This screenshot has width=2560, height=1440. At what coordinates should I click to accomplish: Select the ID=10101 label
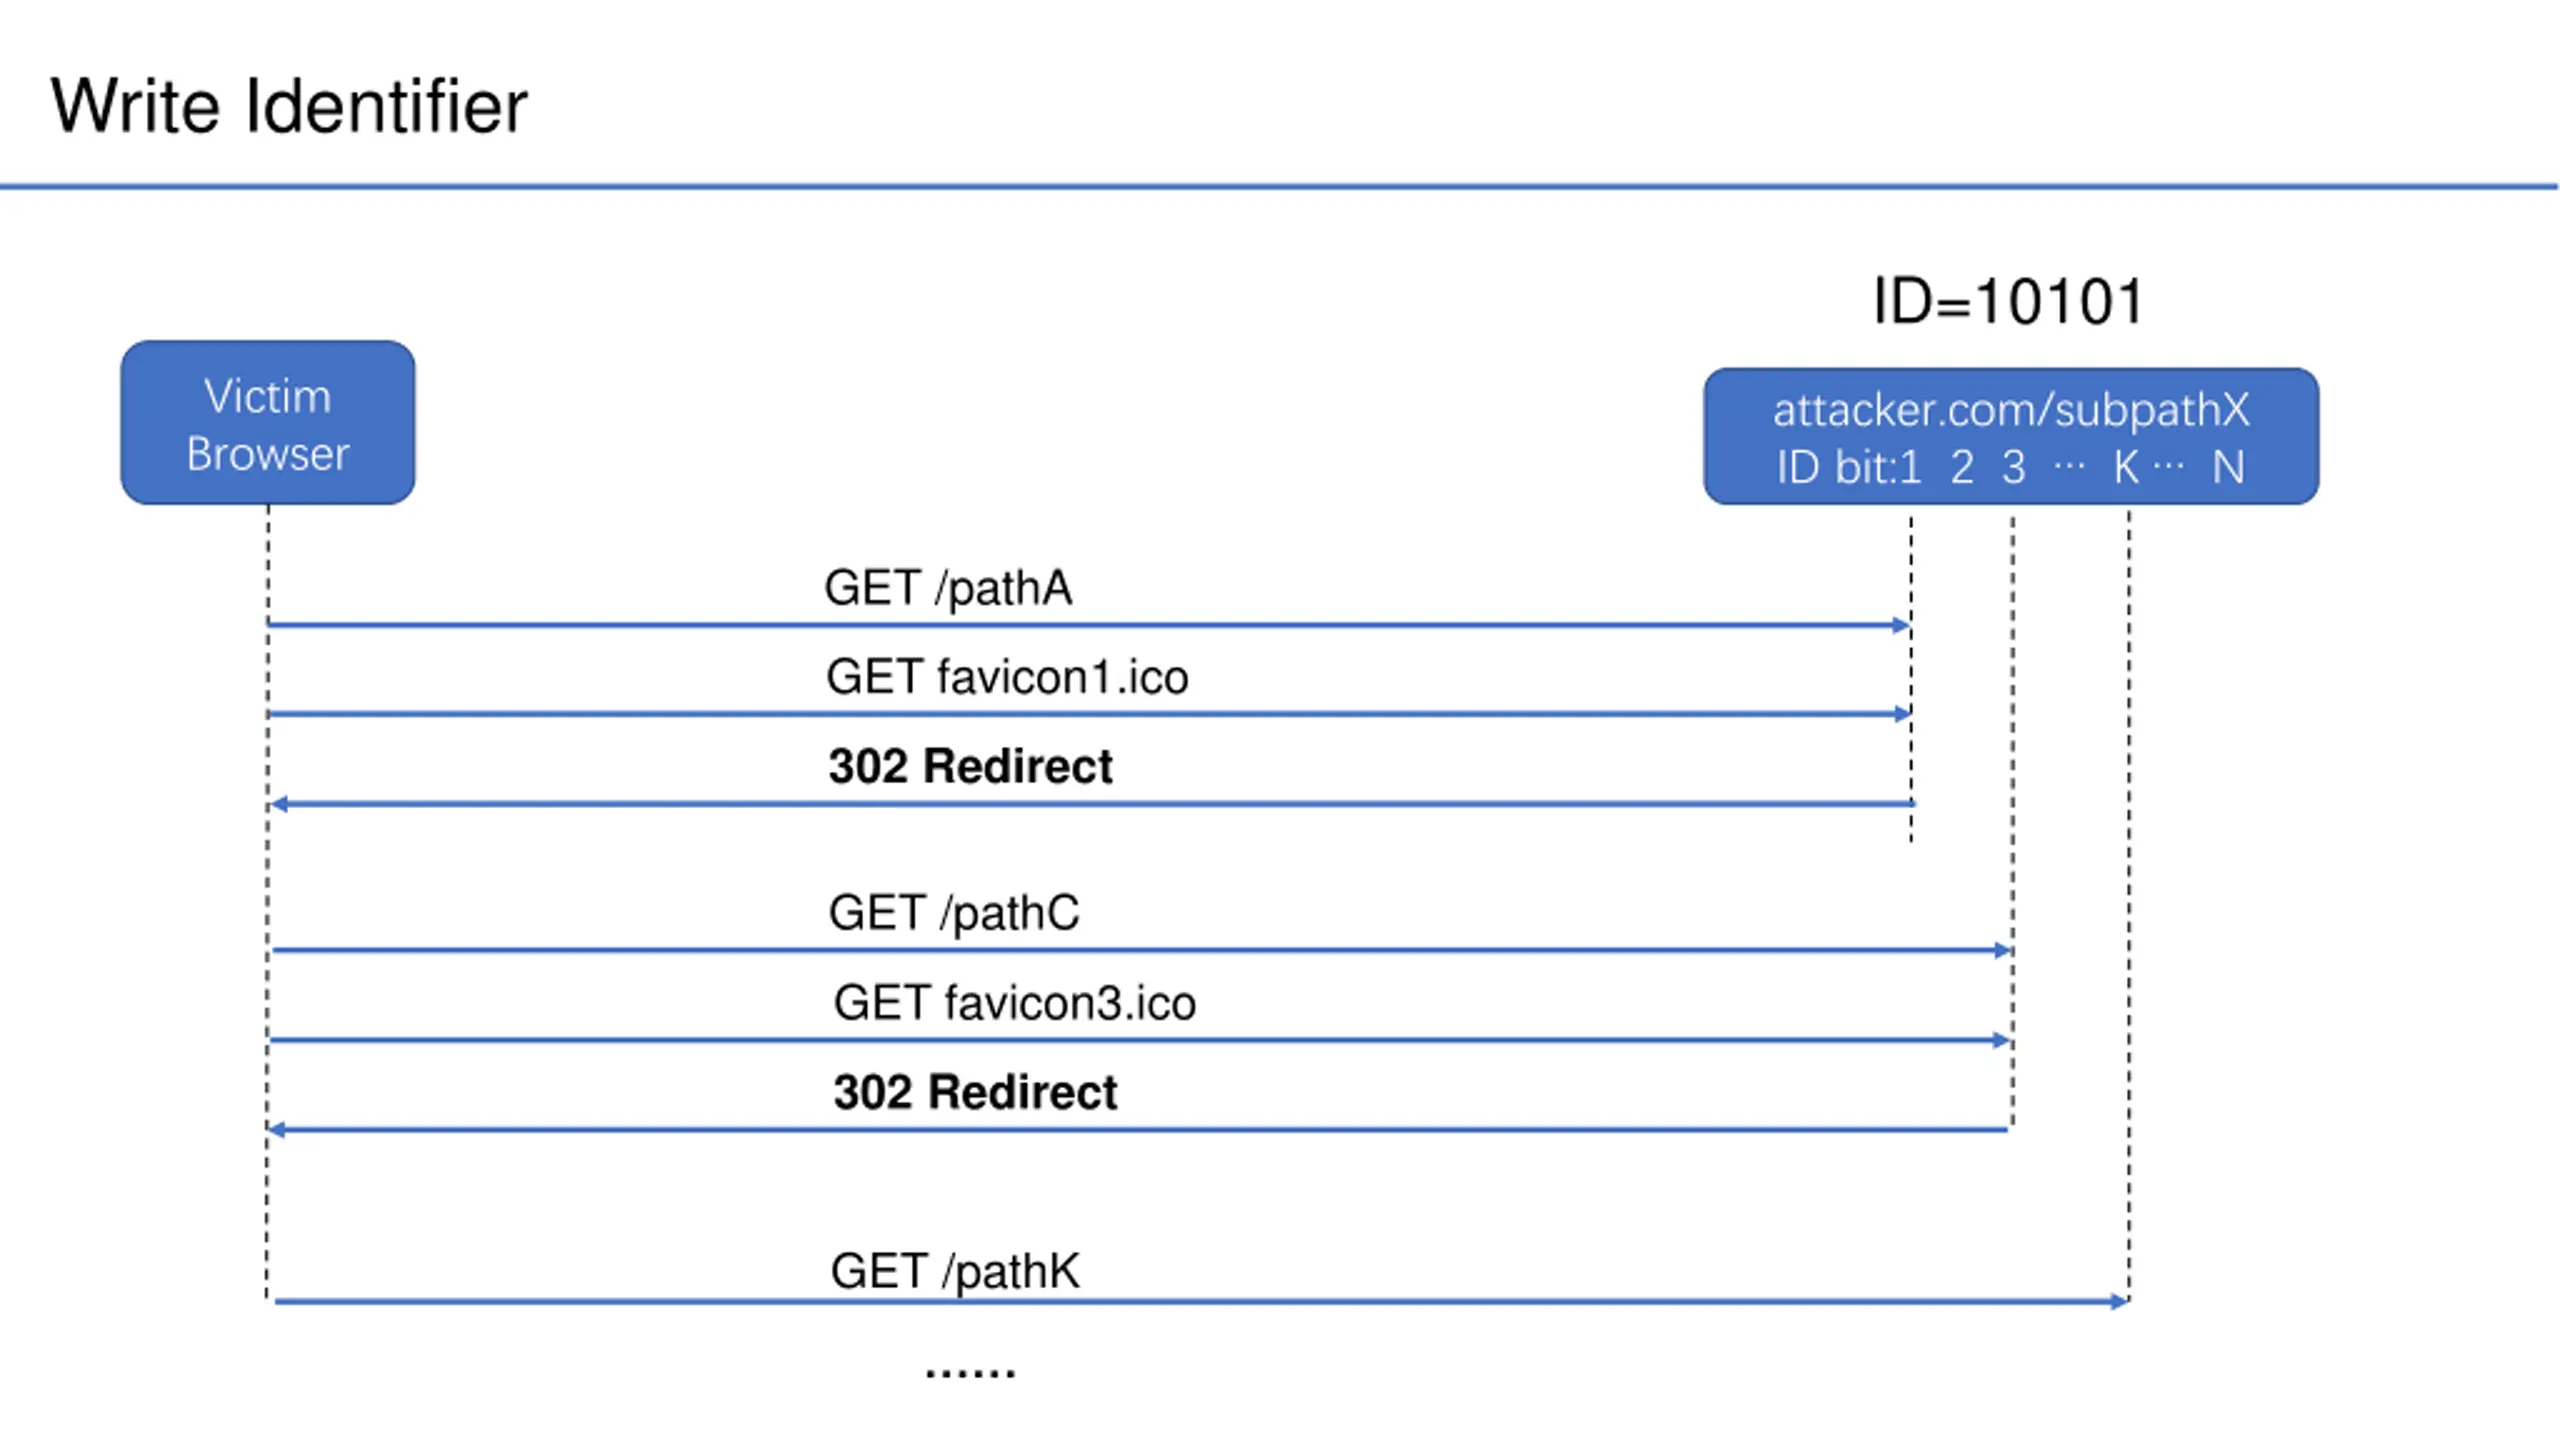(2008, 300)
